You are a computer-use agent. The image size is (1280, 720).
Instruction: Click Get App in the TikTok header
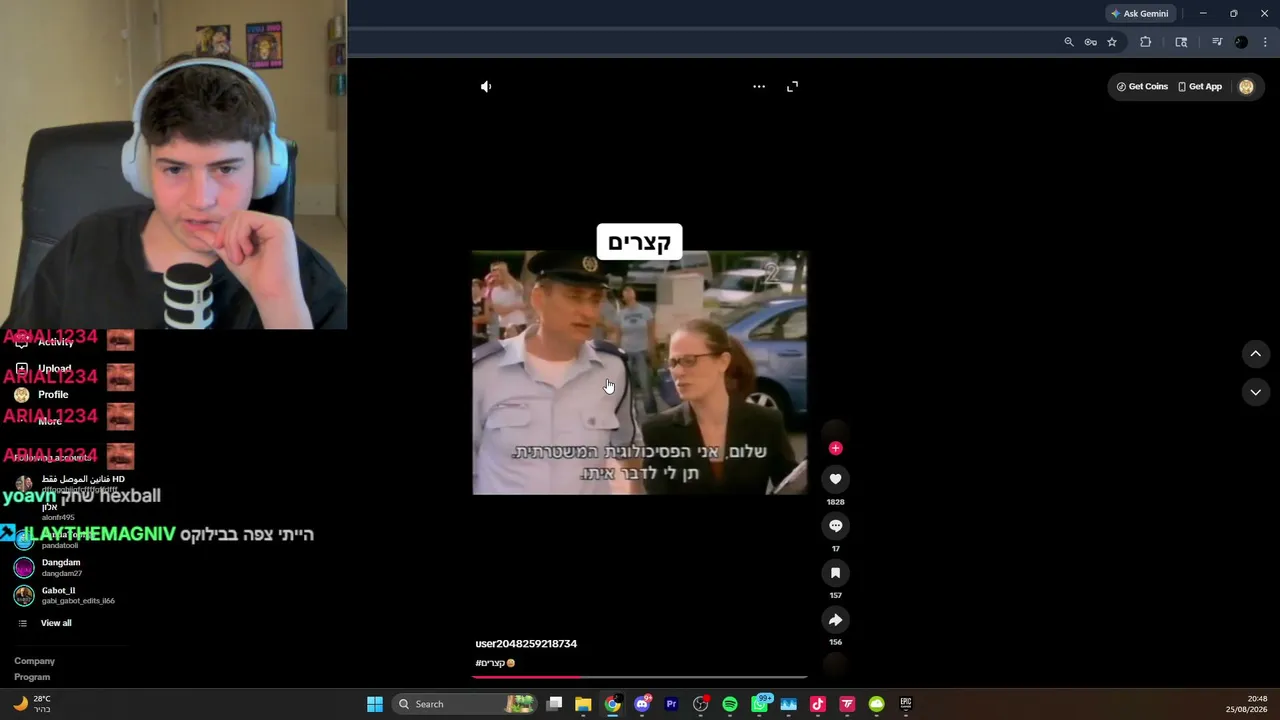point(1200,87)
